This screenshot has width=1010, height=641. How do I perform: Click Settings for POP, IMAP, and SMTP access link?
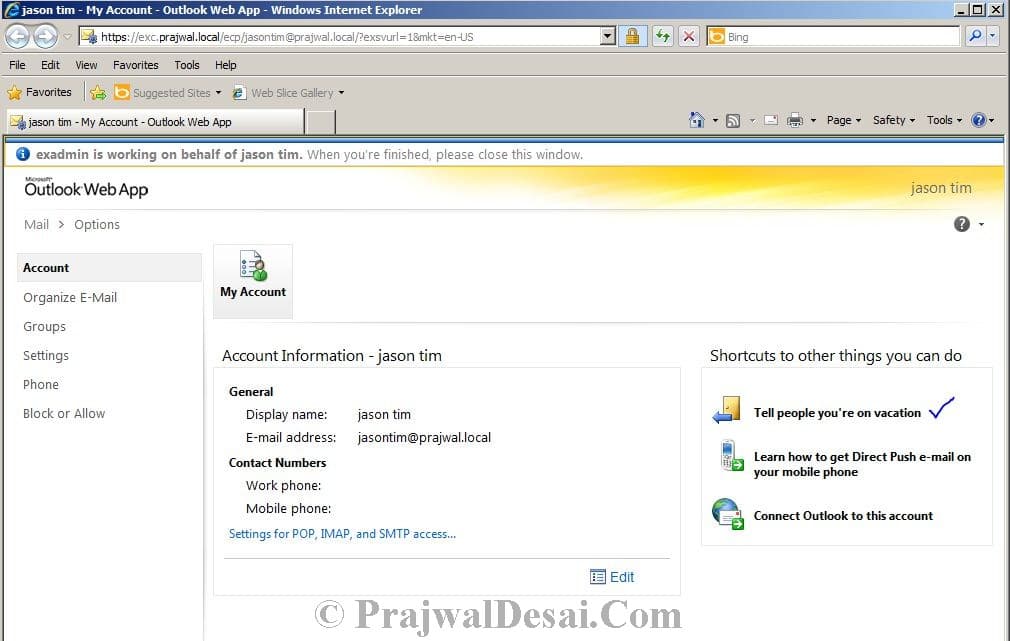[342, 534]
